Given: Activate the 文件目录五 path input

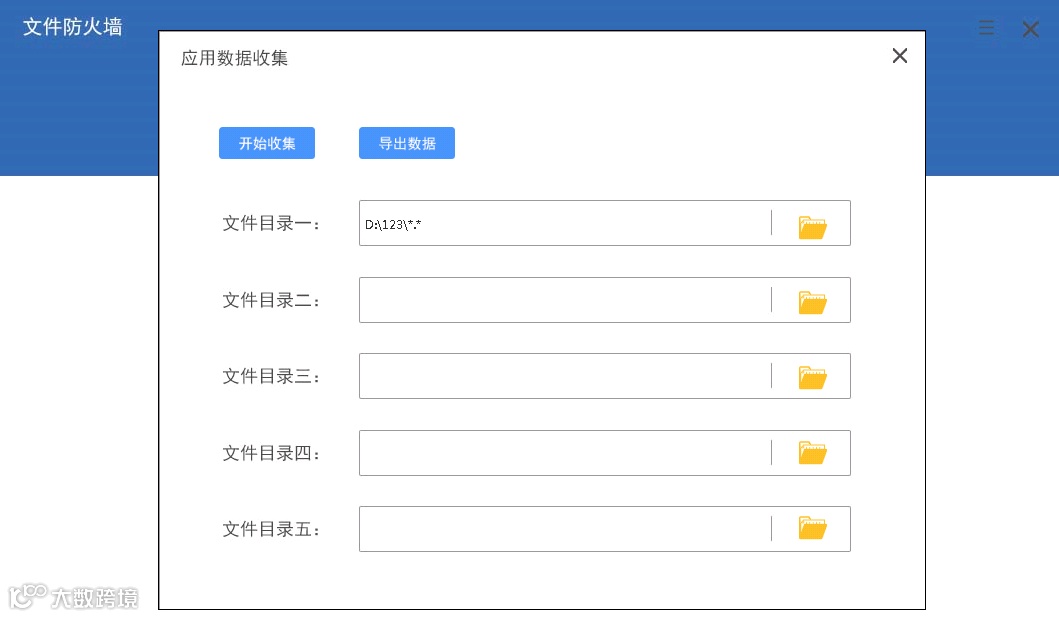Looking at the screenshot, I should tap(565, 529).
